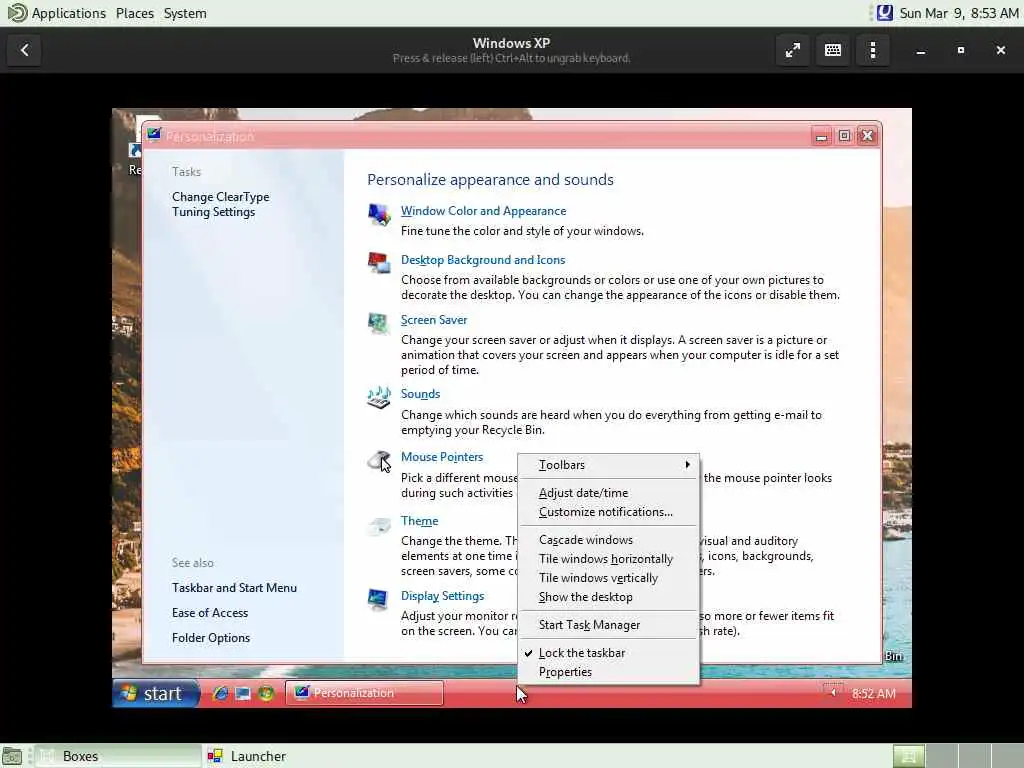The image size is (1024, 768).
Task: Open Desktop Background and Icons link
Action: tap(483, 260)
